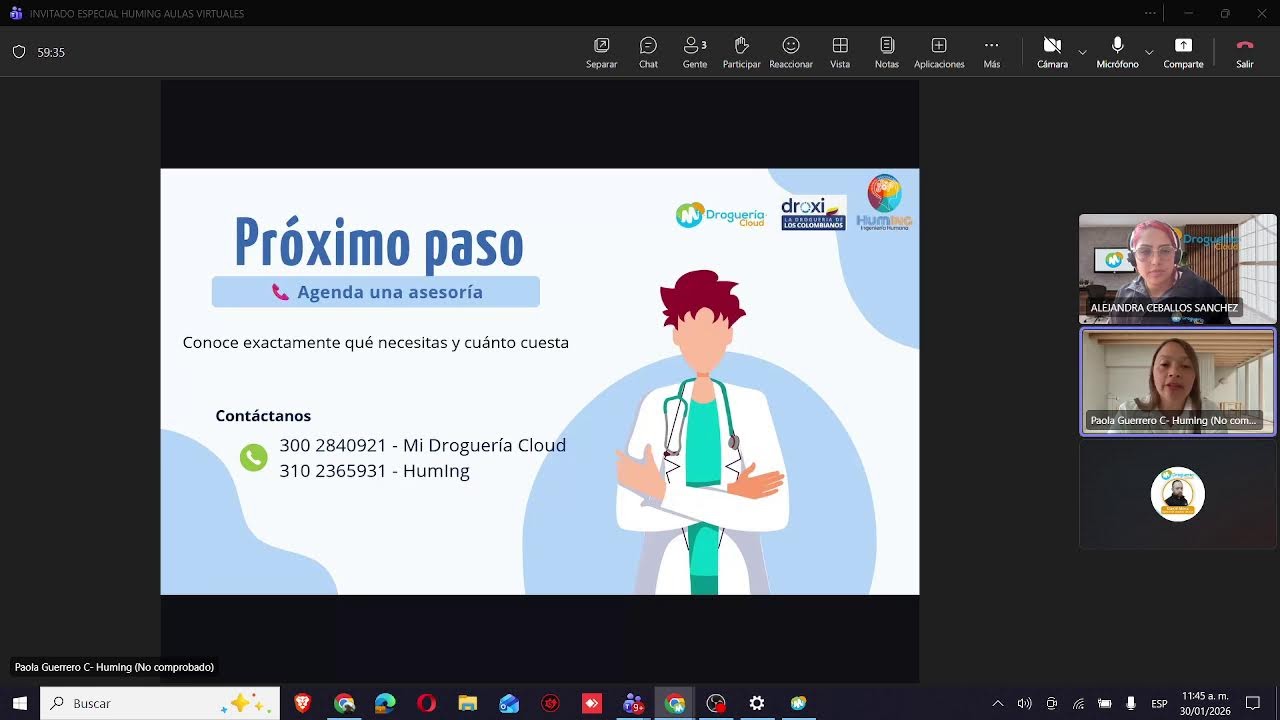Launch Opera browser from the taskbar
The height and width of the screenshot is (720, 1280).
pos(426,703)
